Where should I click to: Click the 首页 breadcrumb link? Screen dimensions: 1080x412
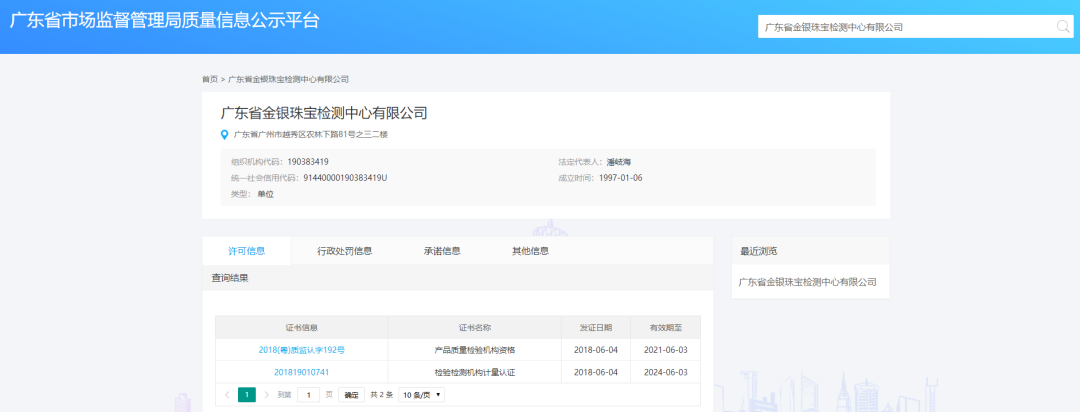click(x=209, y=79)
